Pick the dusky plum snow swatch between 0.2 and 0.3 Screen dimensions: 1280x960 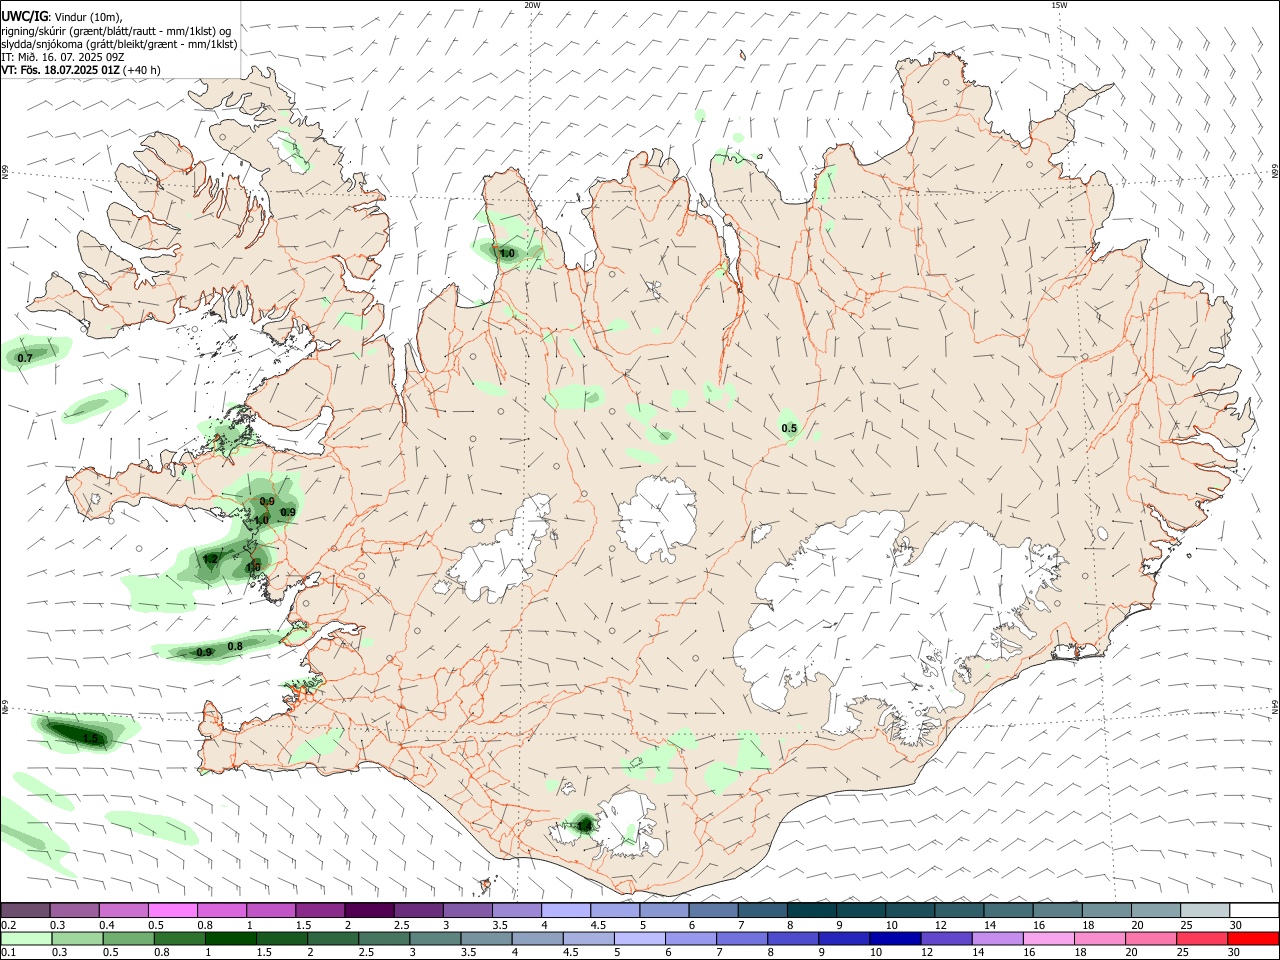point(26,910)
